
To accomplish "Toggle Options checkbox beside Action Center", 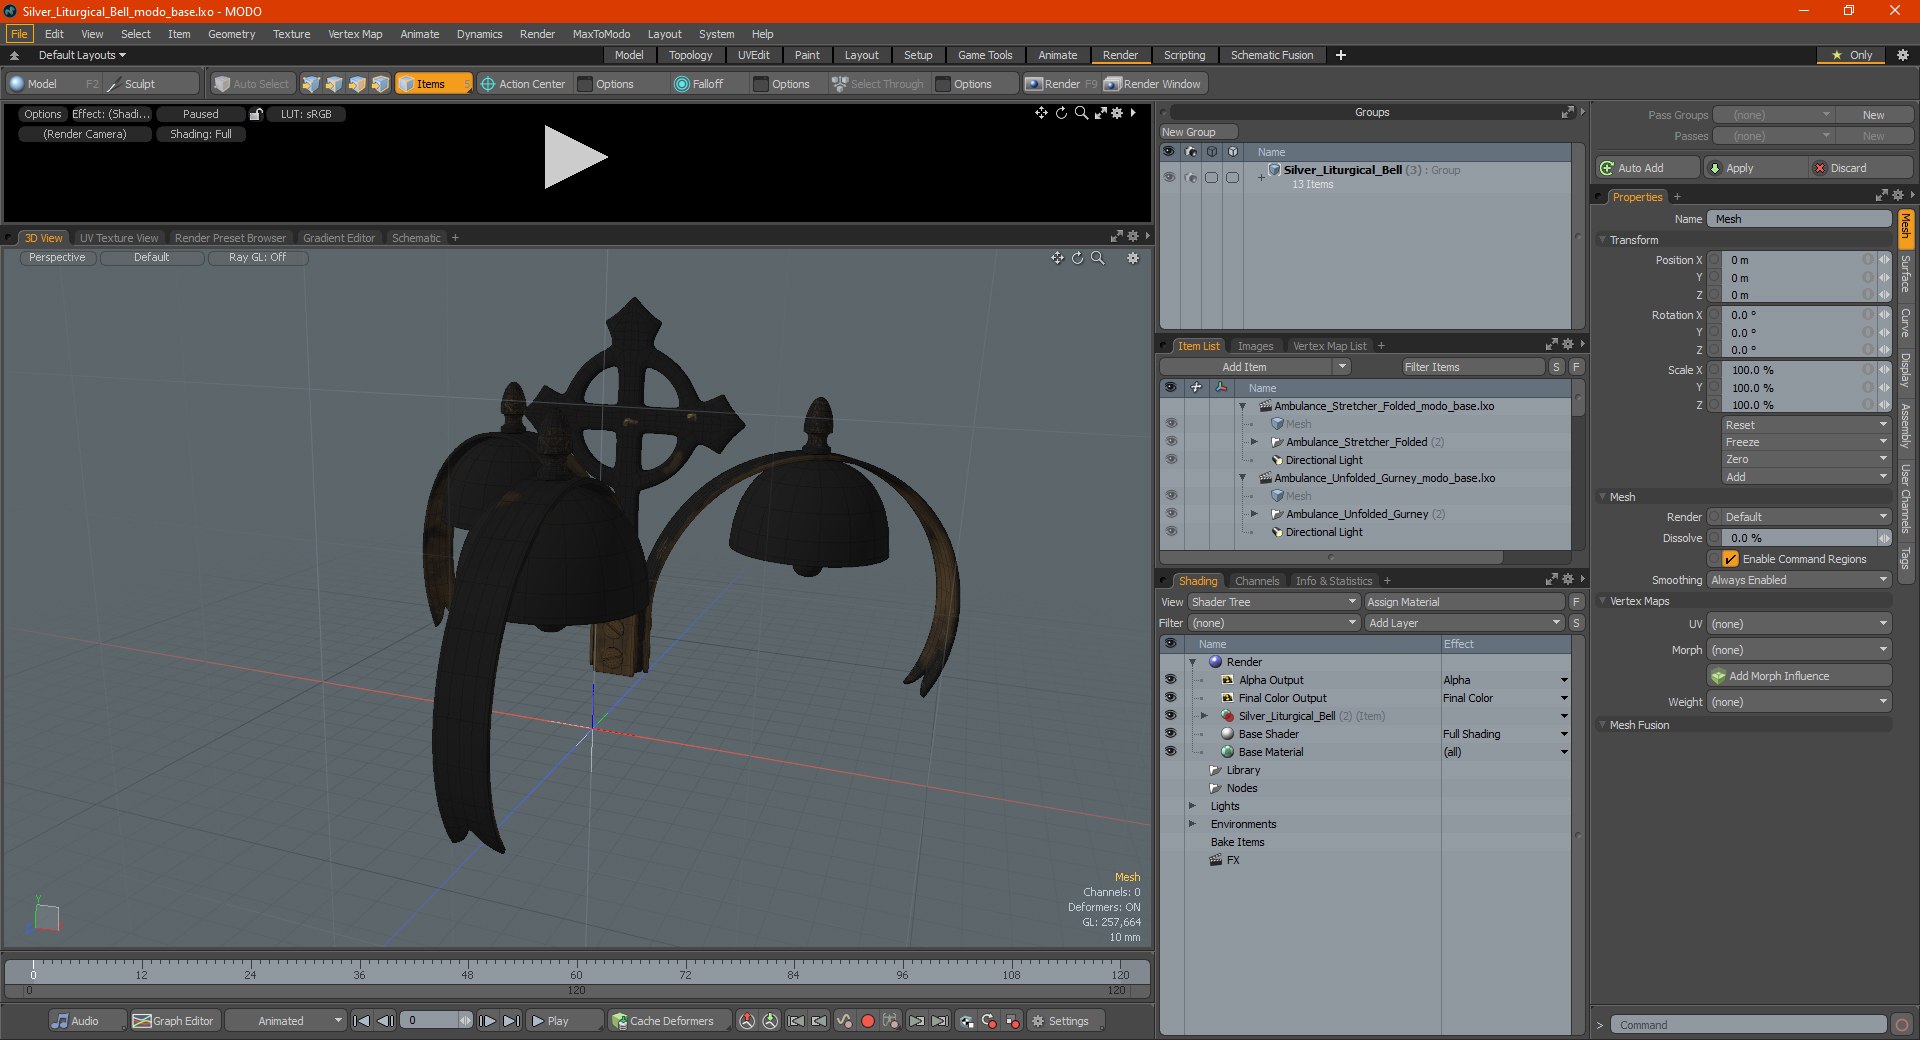I will click(586, 84).
